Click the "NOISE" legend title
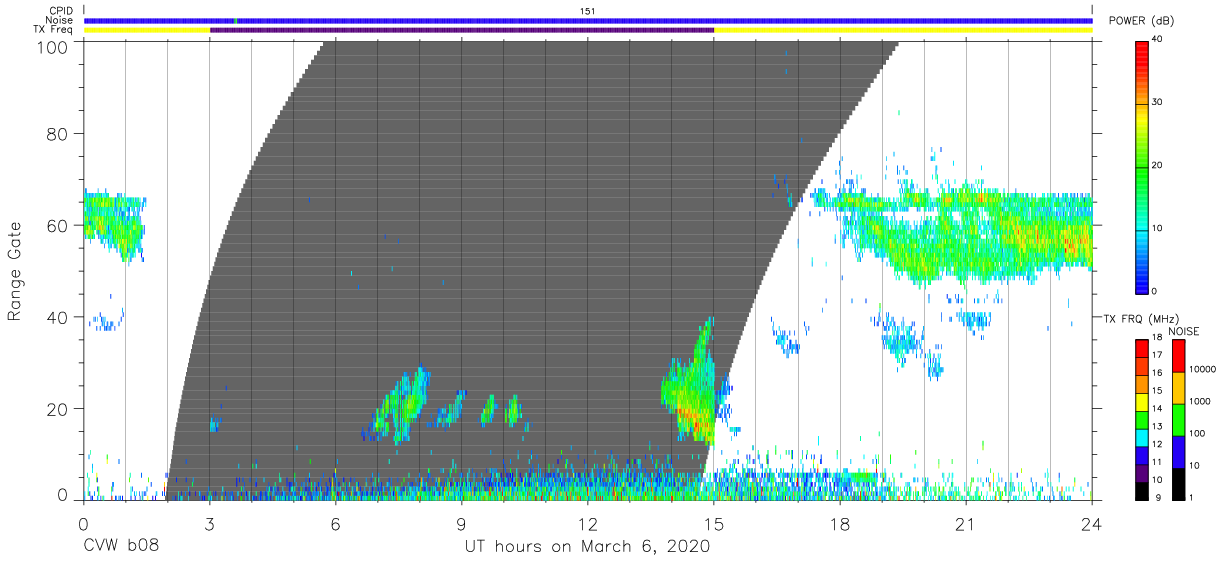 click(x=1185, y=331)
